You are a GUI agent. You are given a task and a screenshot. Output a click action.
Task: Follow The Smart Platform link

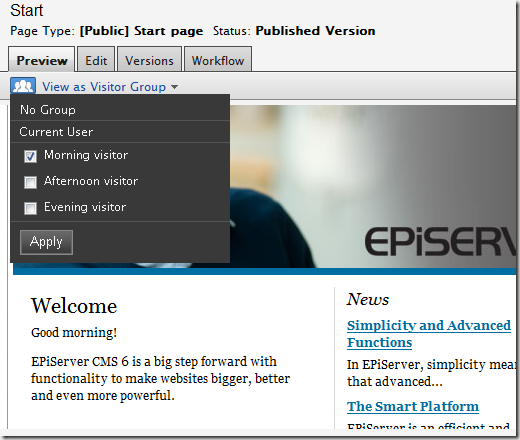[x=413, y=406]
